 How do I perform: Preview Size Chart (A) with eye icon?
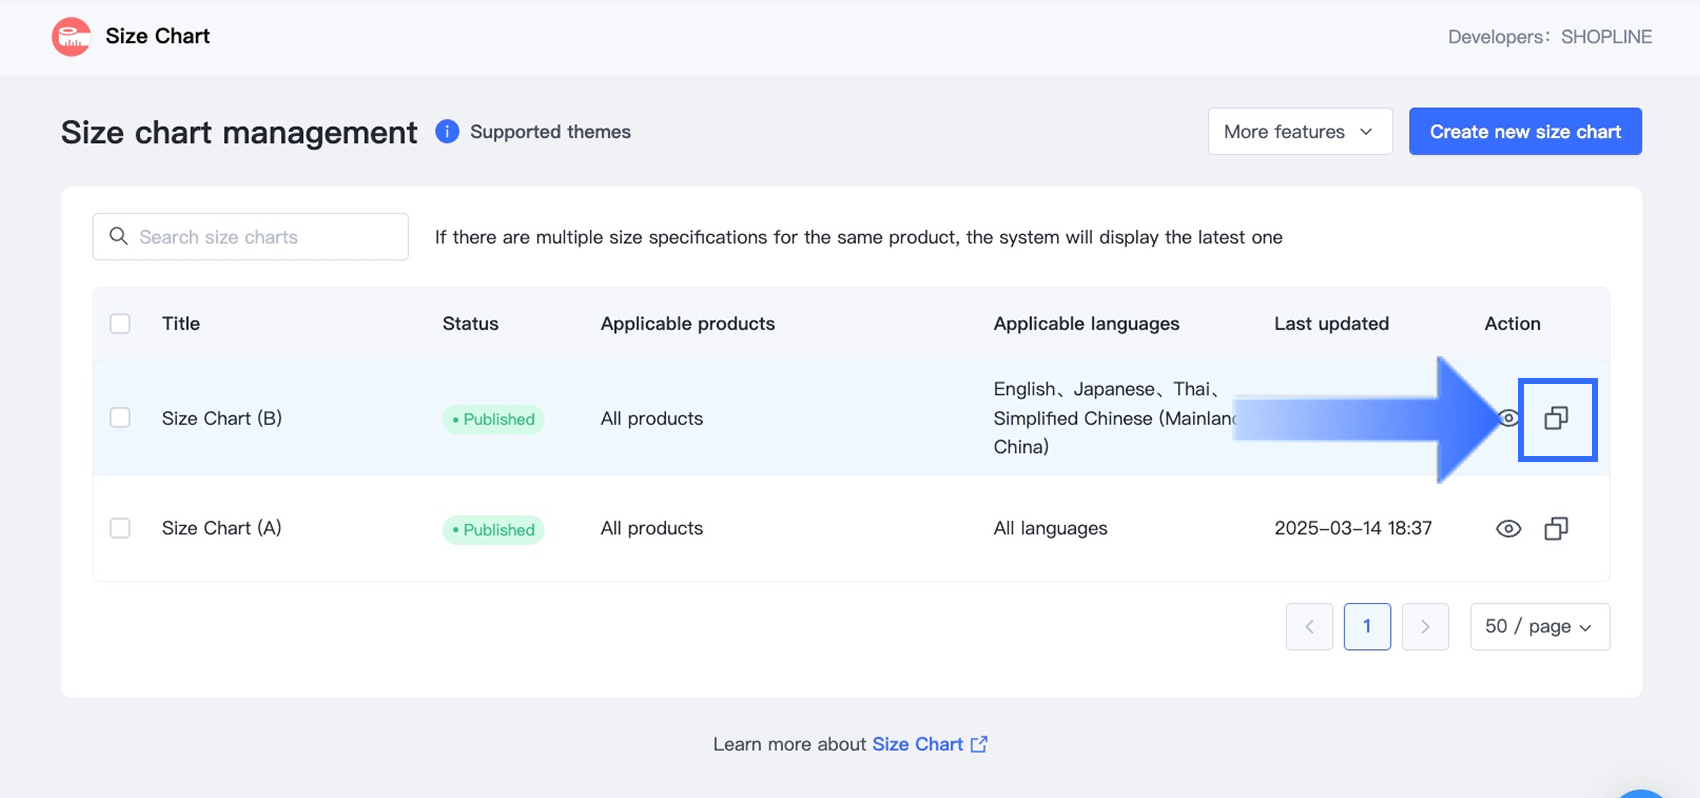[1508, 528]
